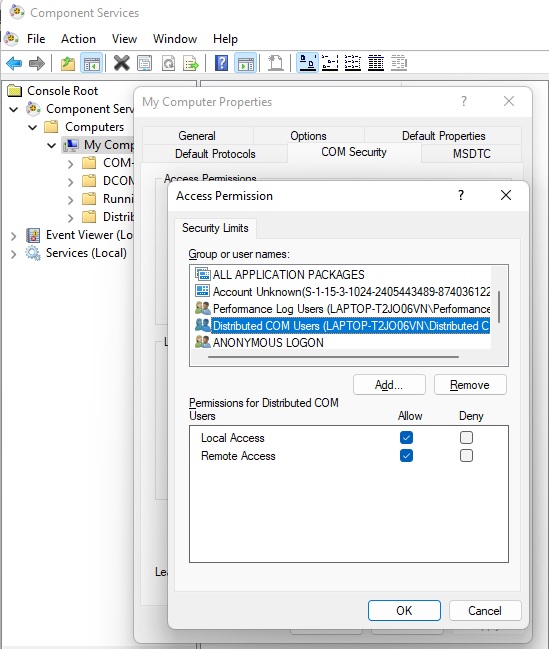Click the vertical scrollbar in user names list
Viewport: 549px width, 649px height.
499,307
